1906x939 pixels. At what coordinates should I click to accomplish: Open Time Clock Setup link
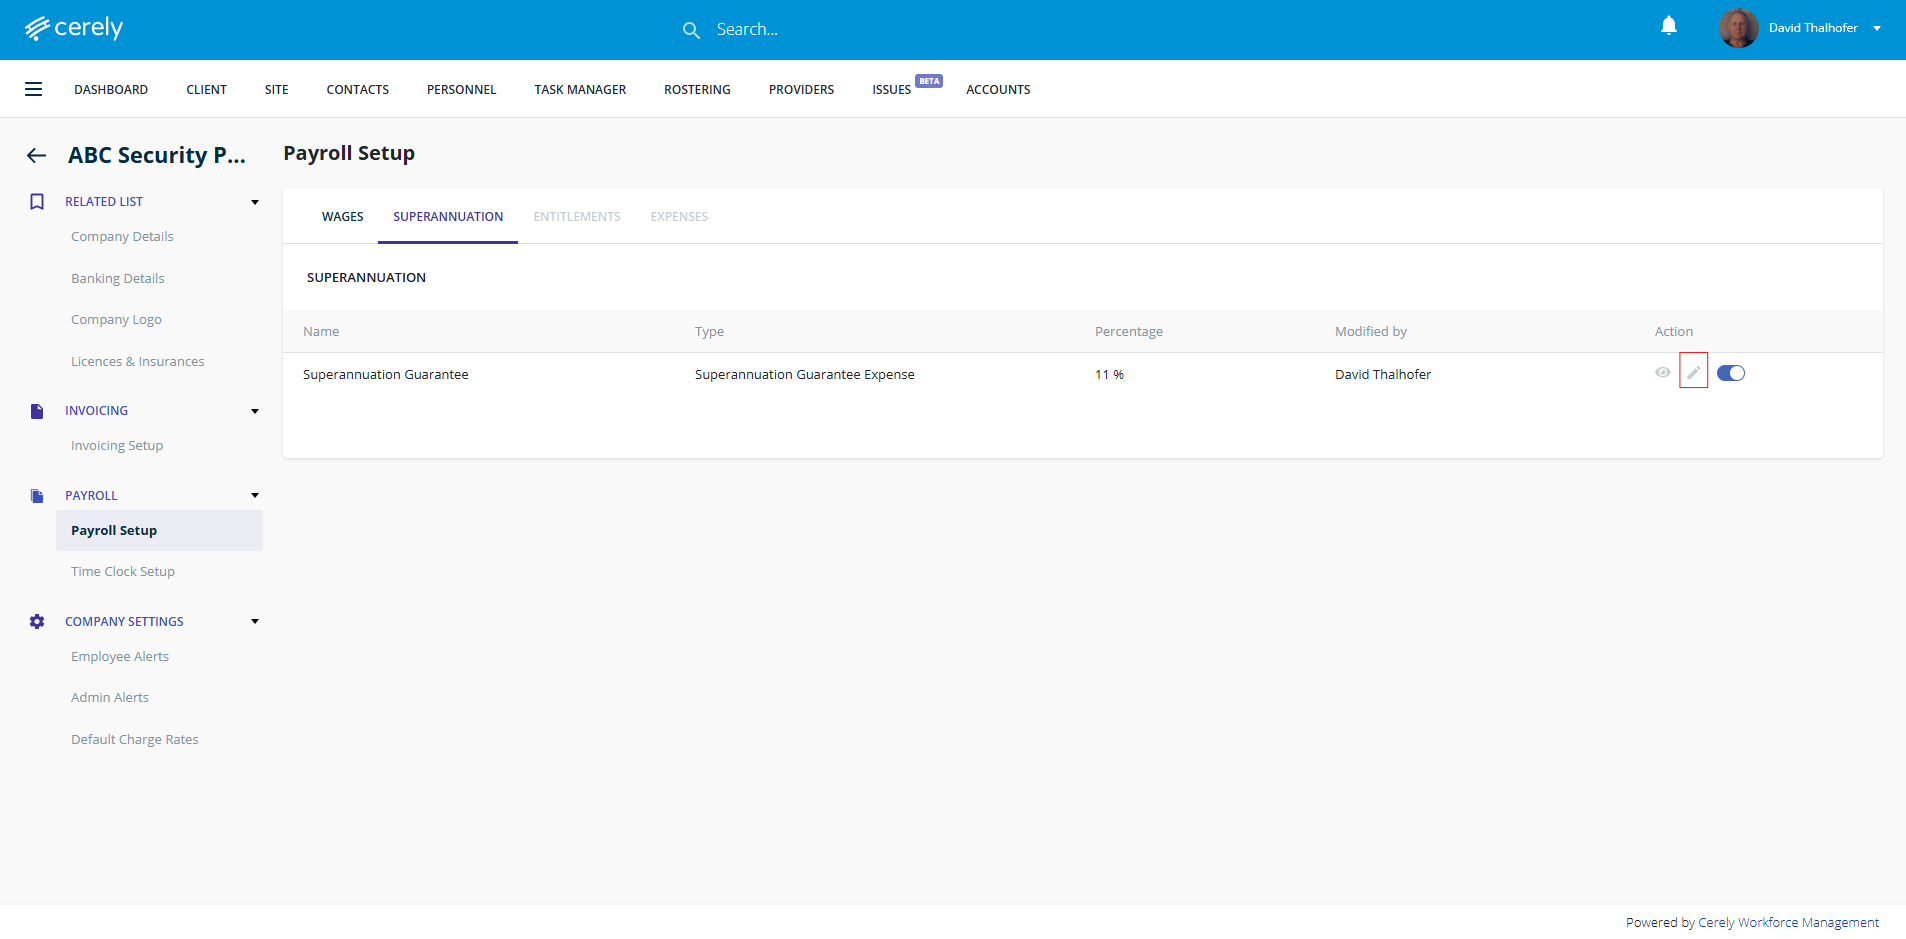coord(123,572)
